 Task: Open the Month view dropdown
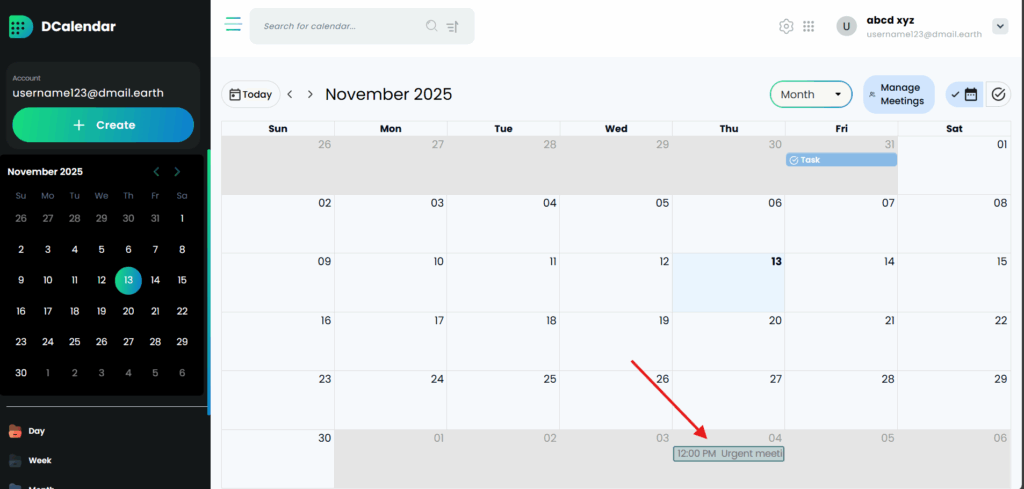coord(810,94)
